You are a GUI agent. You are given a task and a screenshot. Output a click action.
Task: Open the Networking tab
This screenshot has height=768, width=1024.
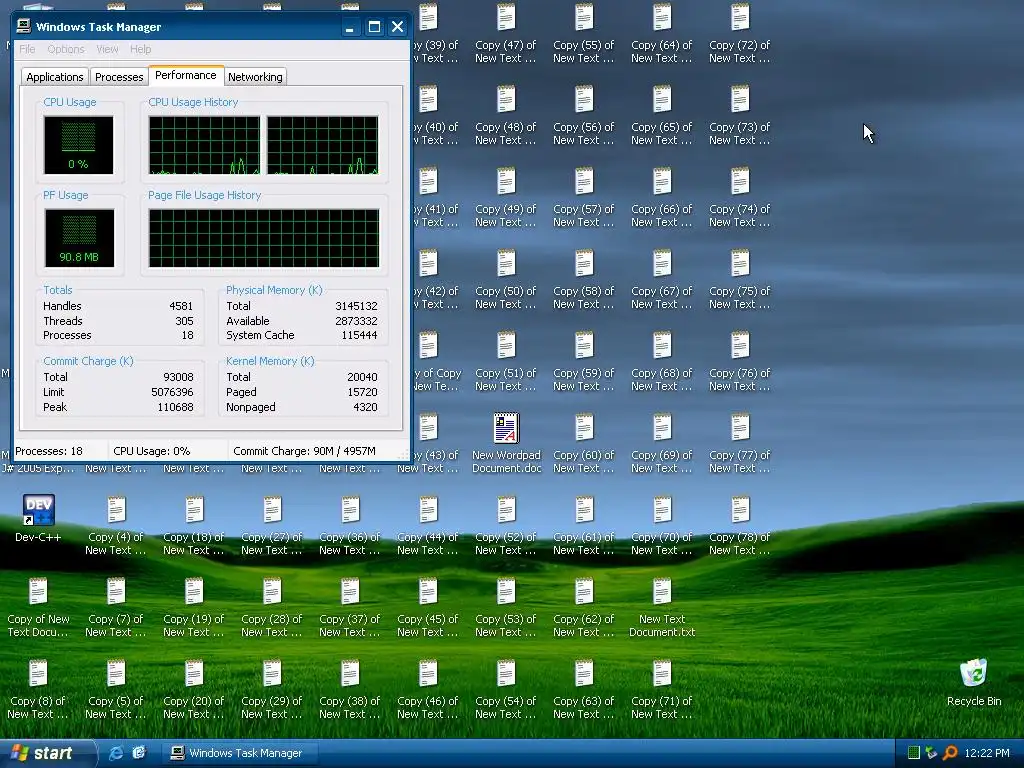255,77
